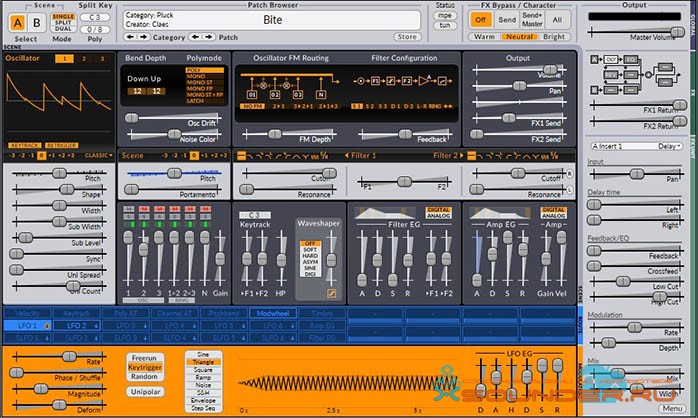The width and height of the screenshot is (698, 418).
Task: Unmute oscillator 2 mixer channel
Action: [x=144, y=209]
